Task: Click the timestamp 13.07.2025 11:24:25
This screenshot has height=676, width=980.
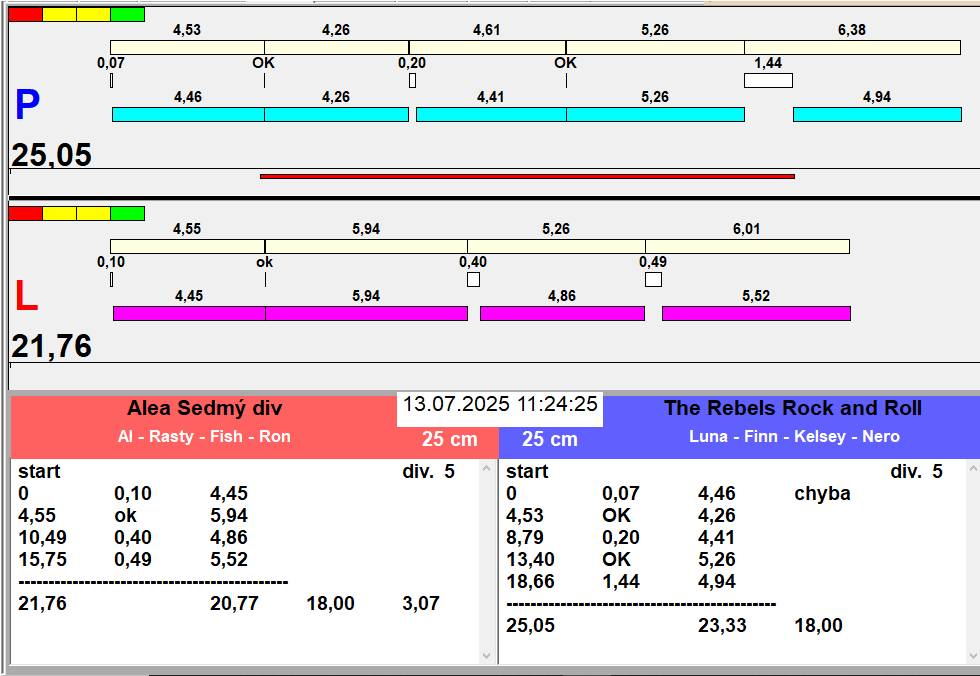Action: coord(500,404)
